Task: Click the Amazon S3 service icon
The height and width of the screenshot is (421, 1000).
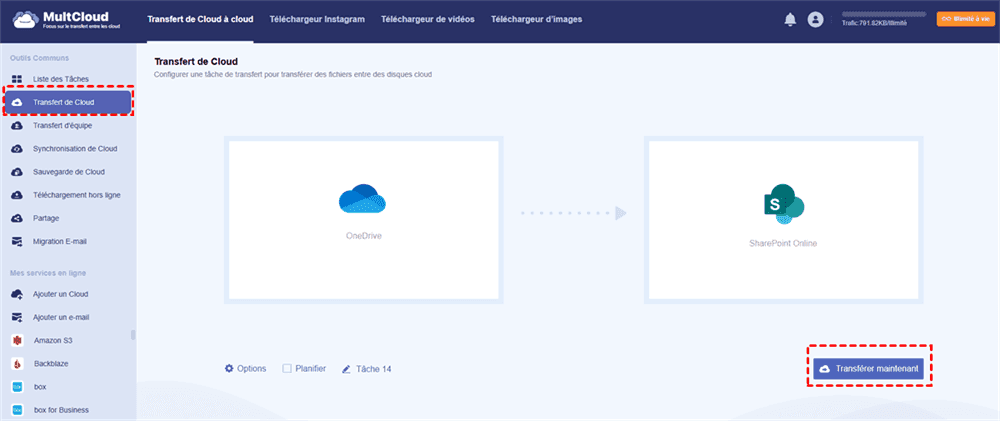Action: tap(18, 341)
